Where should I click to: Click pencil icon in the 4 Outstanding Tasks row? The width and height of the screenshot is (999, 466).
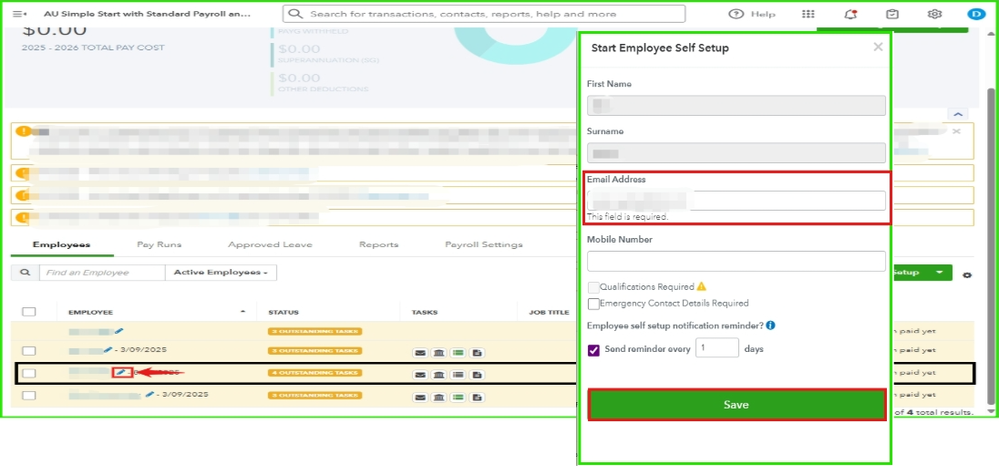(x=122, y=372)
